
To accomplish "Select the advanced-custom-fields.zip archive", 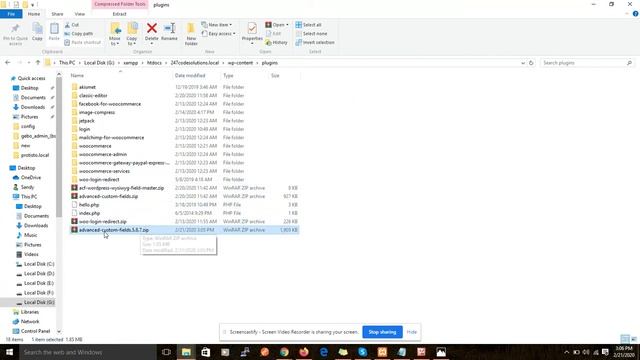I will [x=109, y=196].
